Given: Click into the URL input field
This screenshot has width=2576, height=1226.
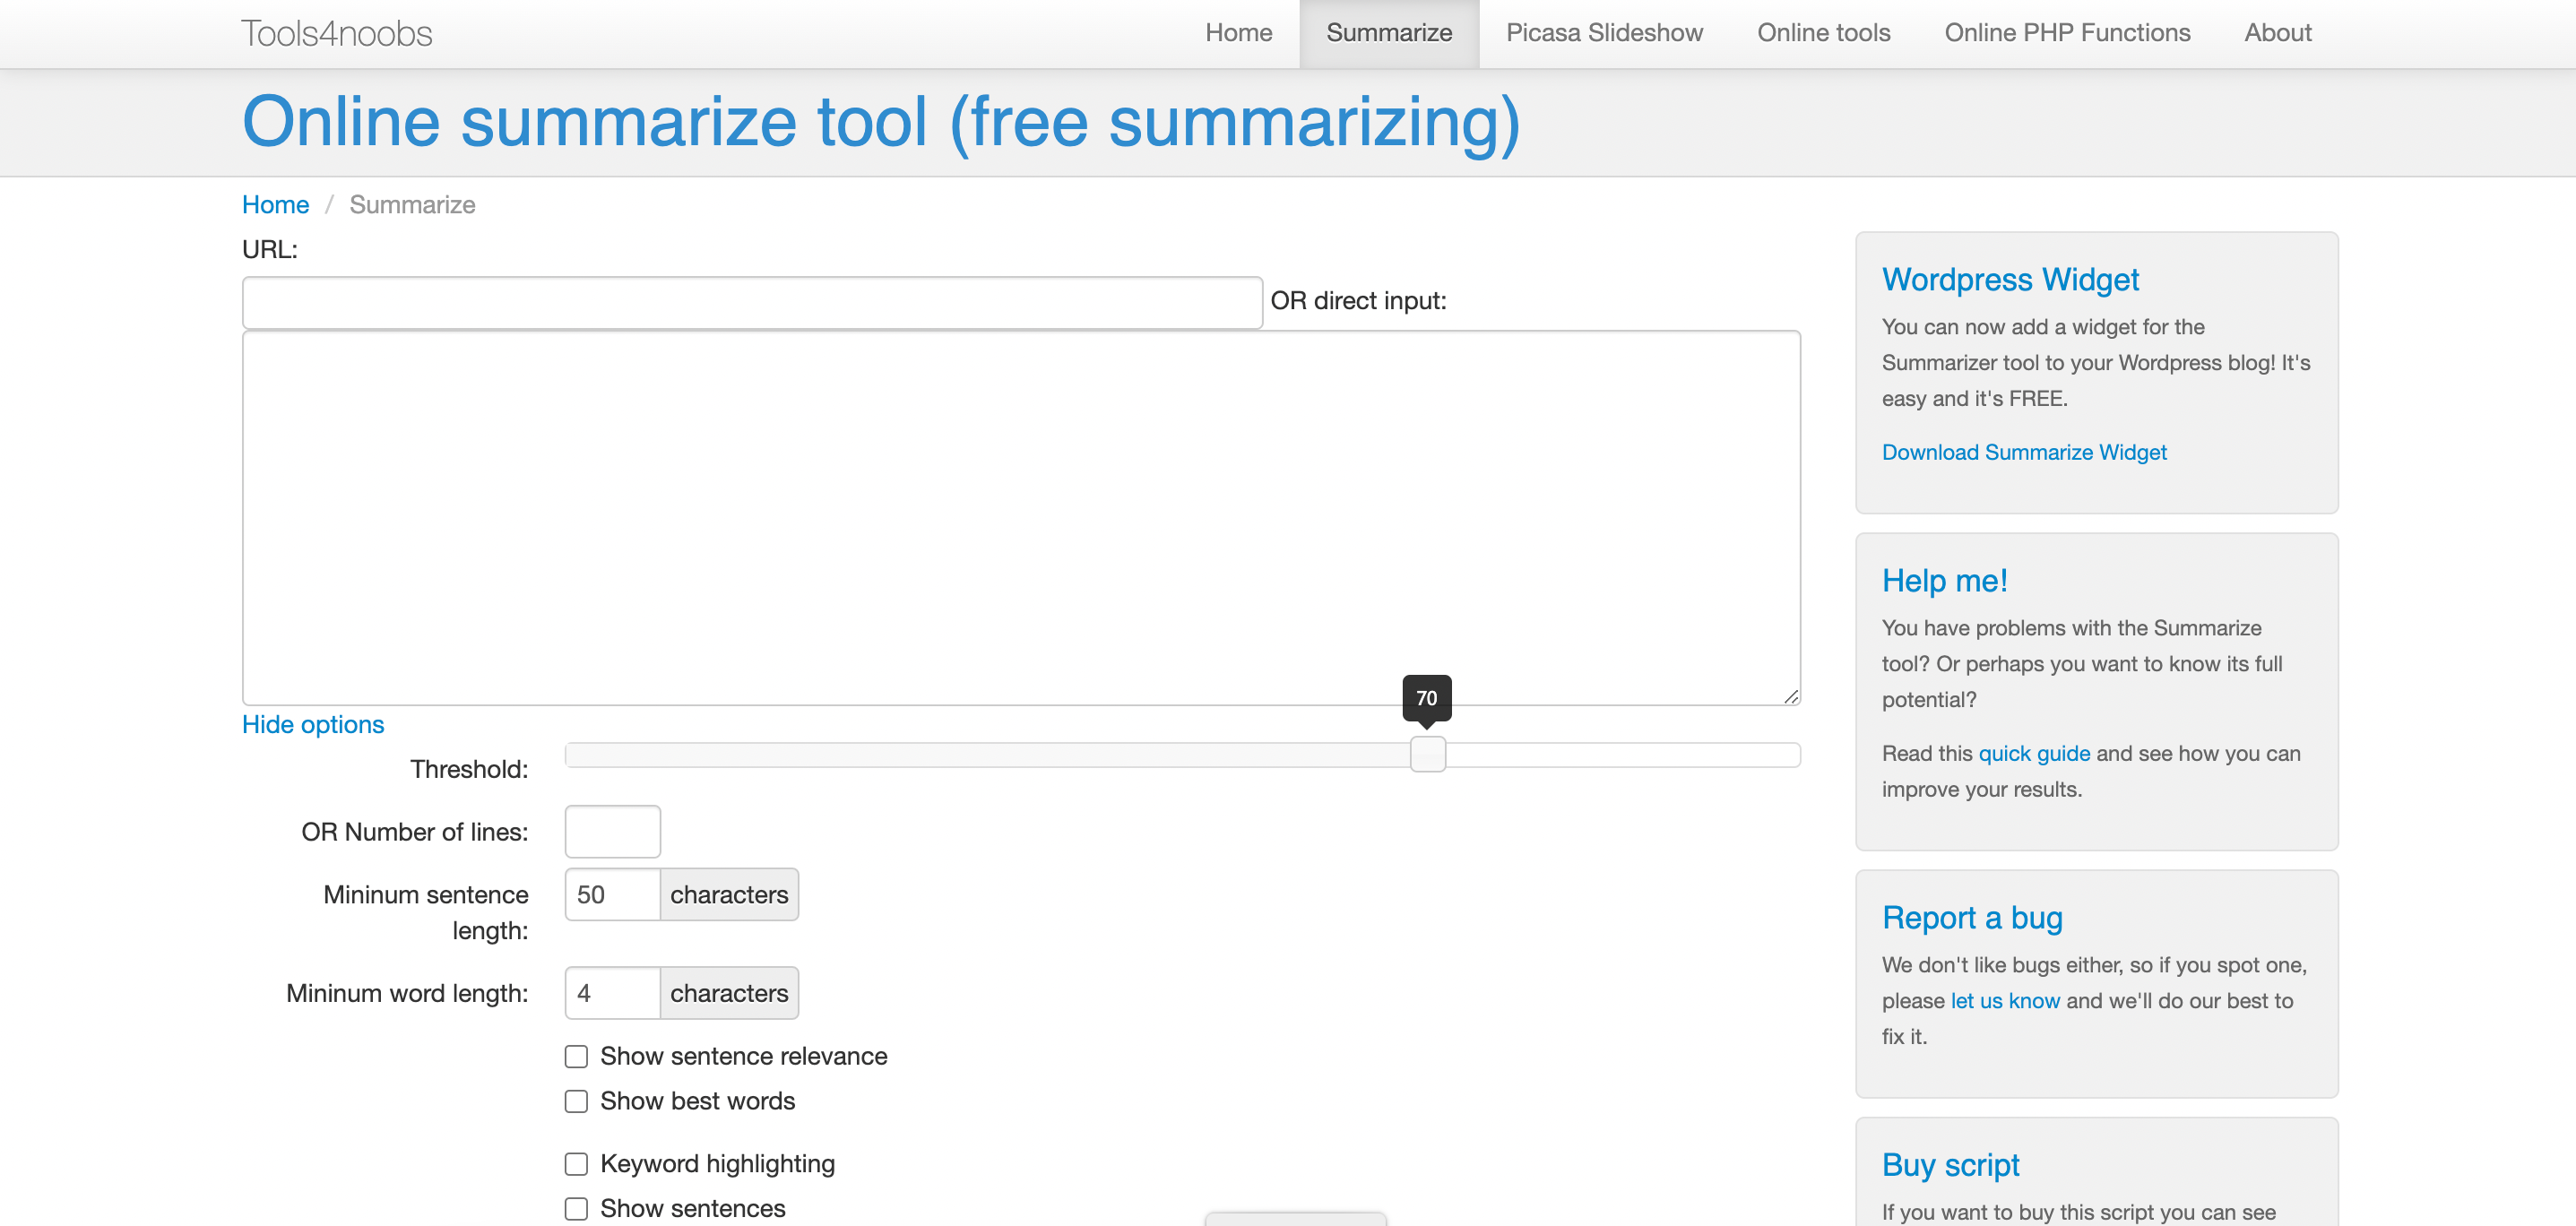Looking at the screenshot, I should [x=751, y=302].
